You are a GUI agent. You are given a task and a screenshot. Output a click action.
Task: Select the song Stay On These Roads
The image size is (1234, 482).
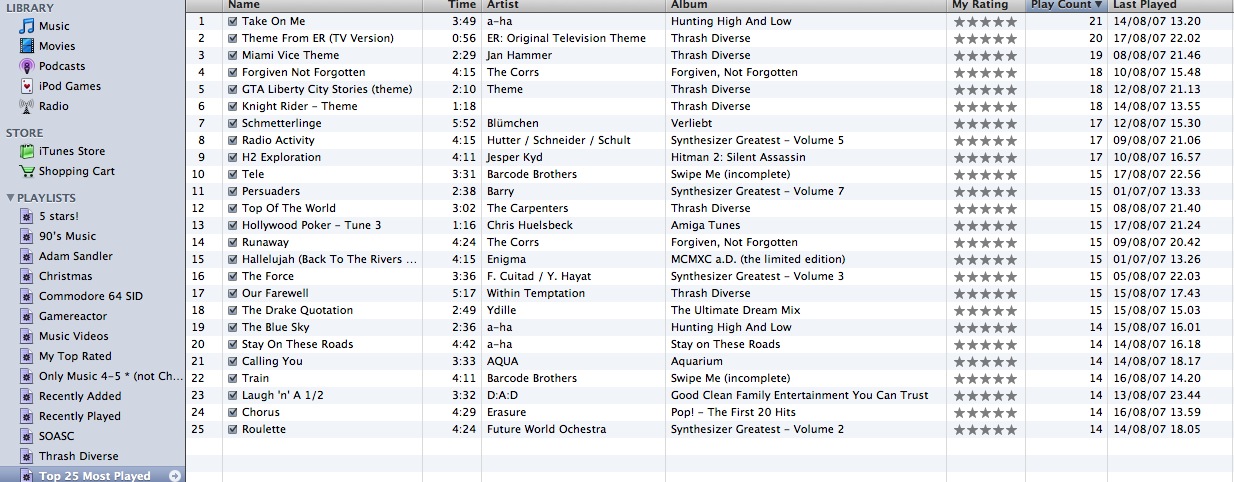[297, 344]
